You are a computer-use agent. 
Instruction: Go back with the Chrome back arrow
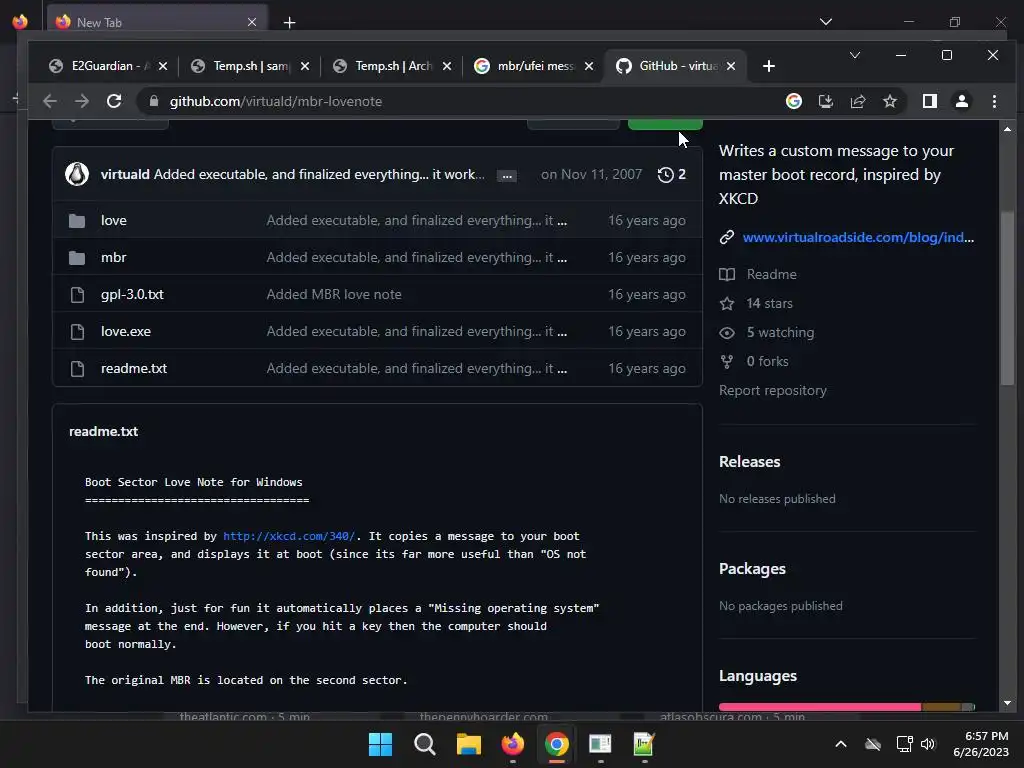tap(50, 101)
